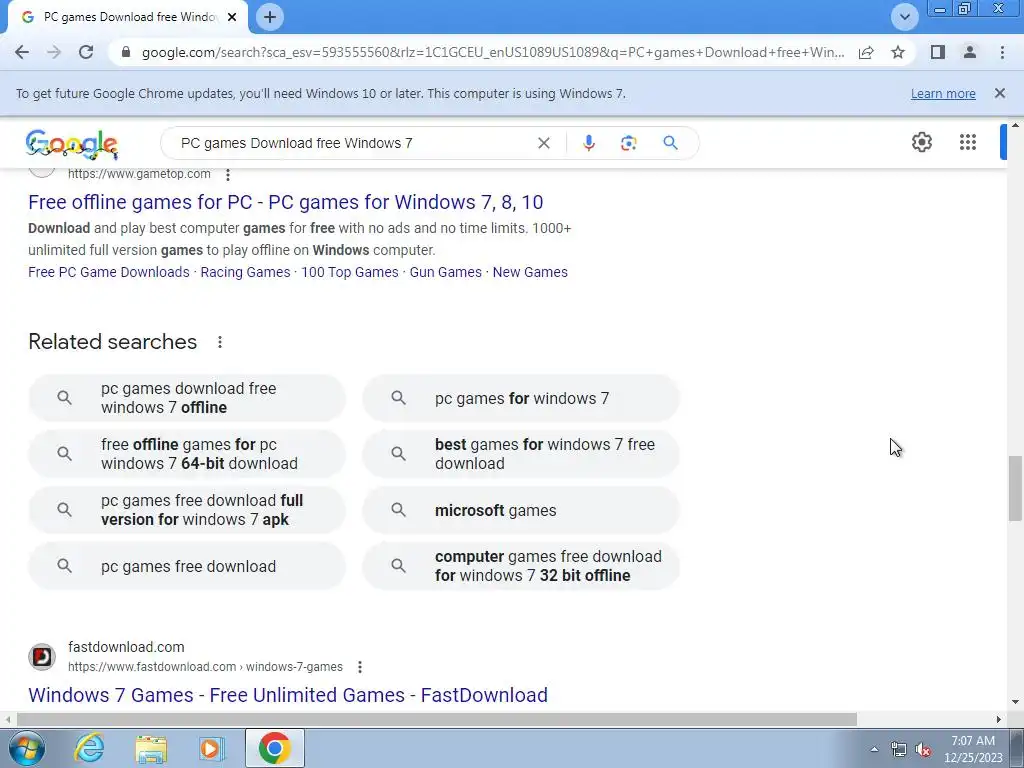Select microsoft games related search
The width and height of the screenshot is (1024, 768).
[521, 510]
